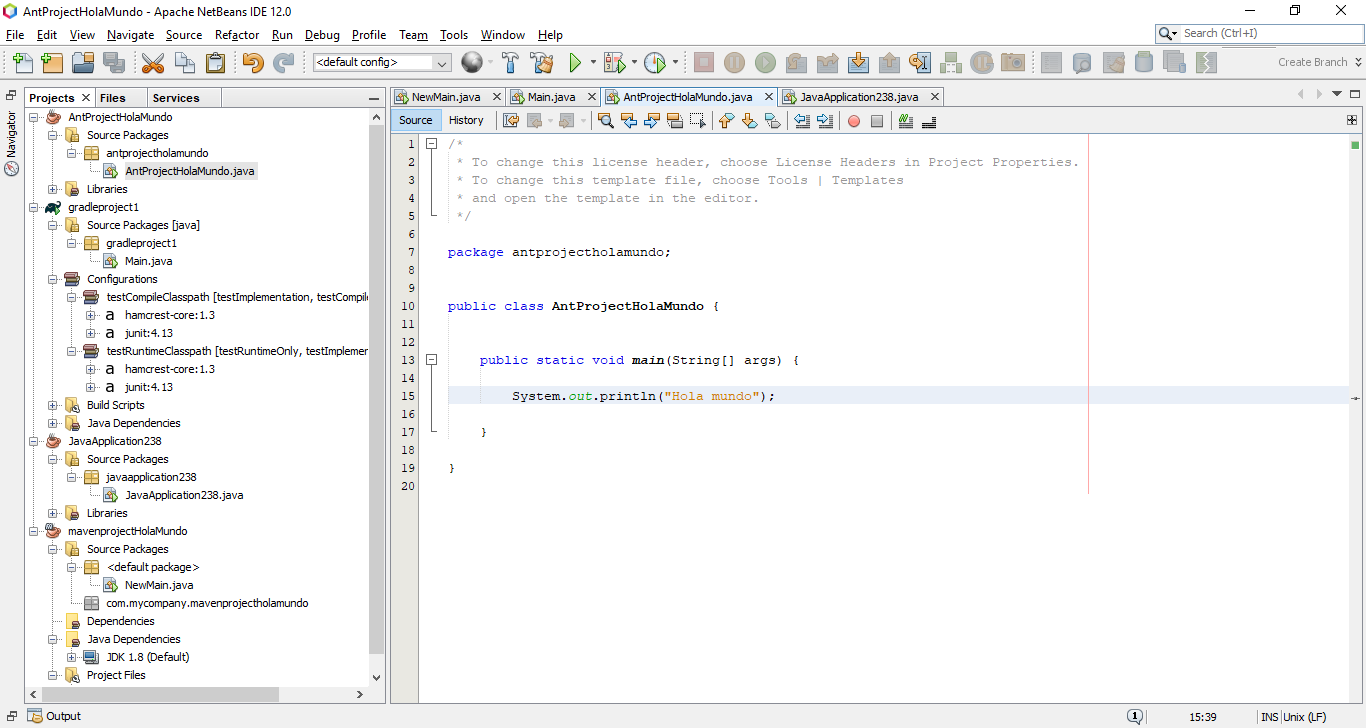Select the New Project icon

pyautogui.click(x=52, y=62)
